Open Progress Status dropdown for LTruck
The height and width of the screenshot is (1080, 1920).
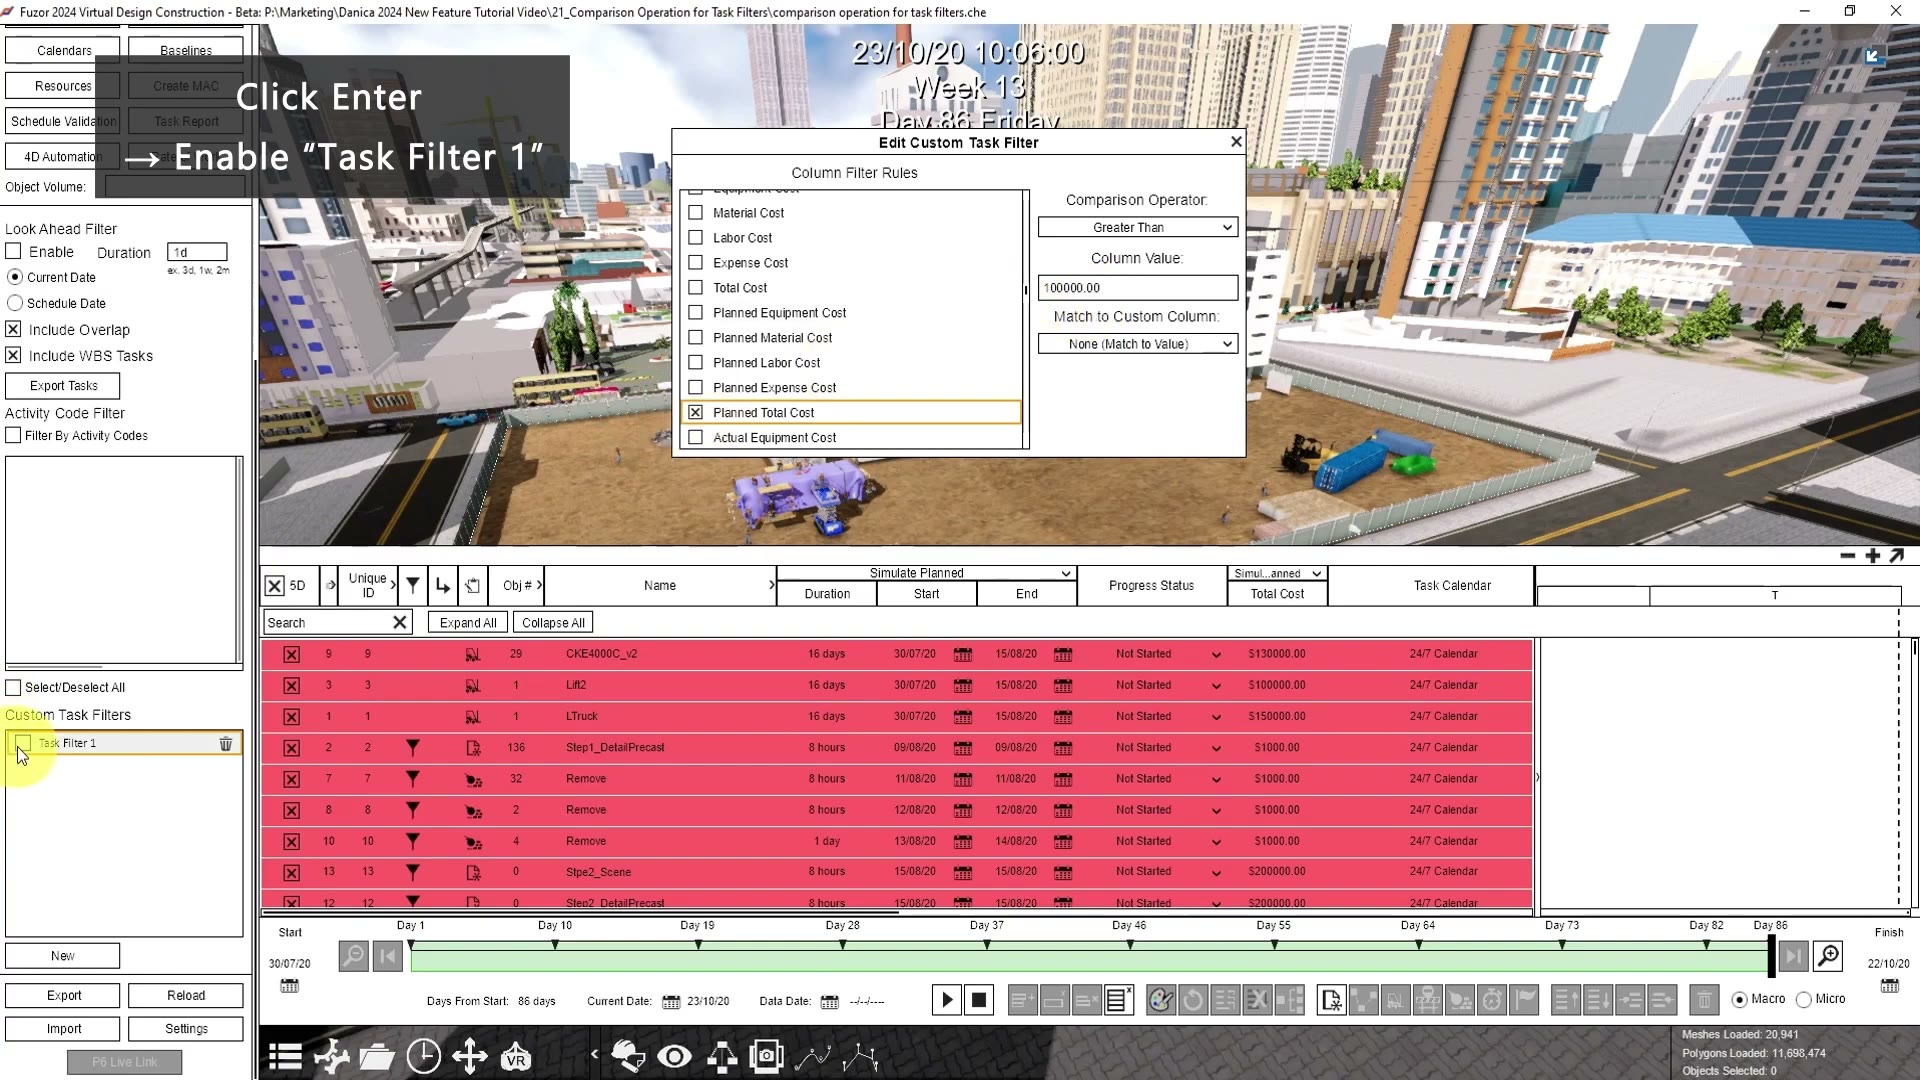pyautogui.click(x=1216, y=717)
